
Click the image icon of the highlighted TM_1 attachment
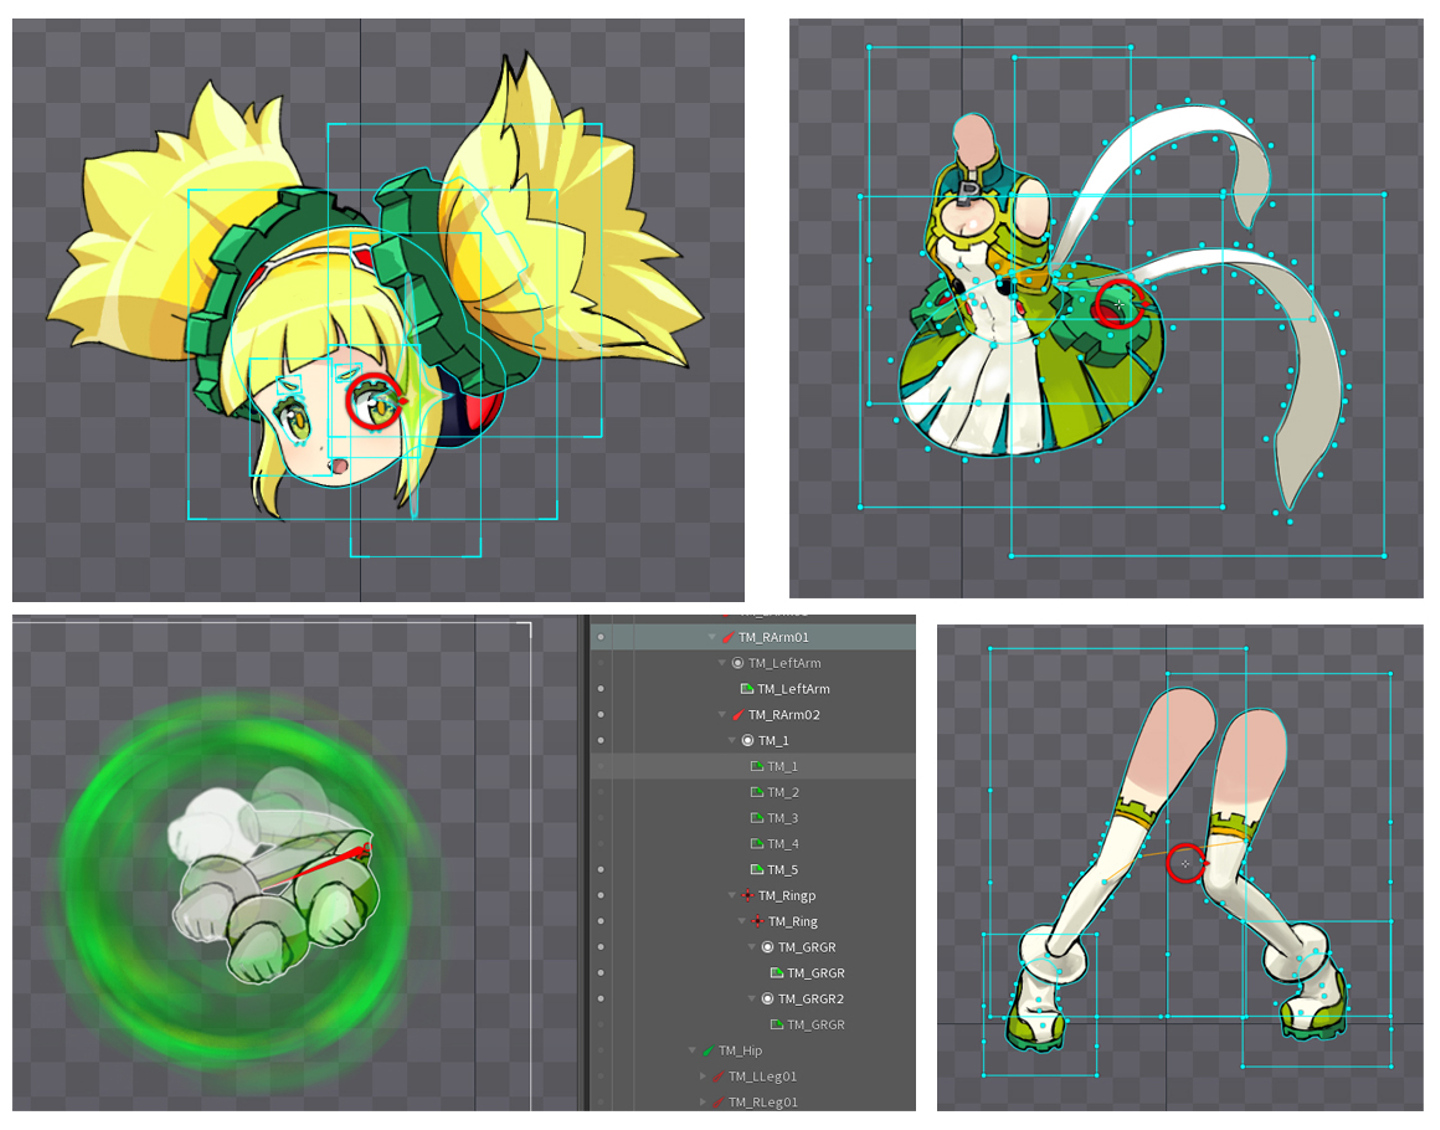pos(757,766)
